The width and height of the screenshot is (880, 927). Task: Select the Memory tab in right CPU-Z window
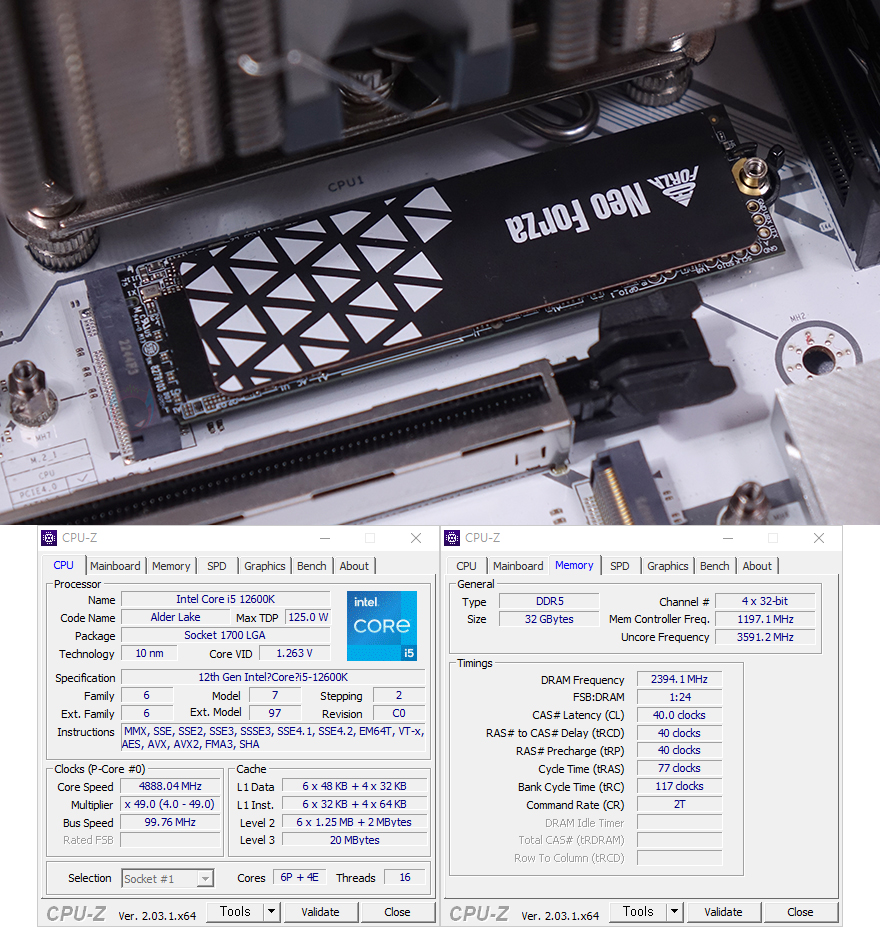[x=574, y=565]
